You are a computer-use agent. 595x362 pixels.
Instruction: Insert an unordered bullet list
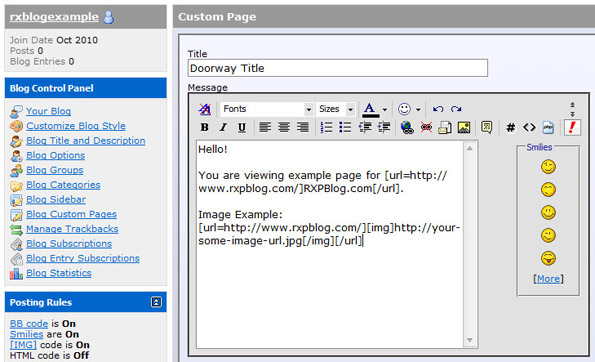point(345,127)
